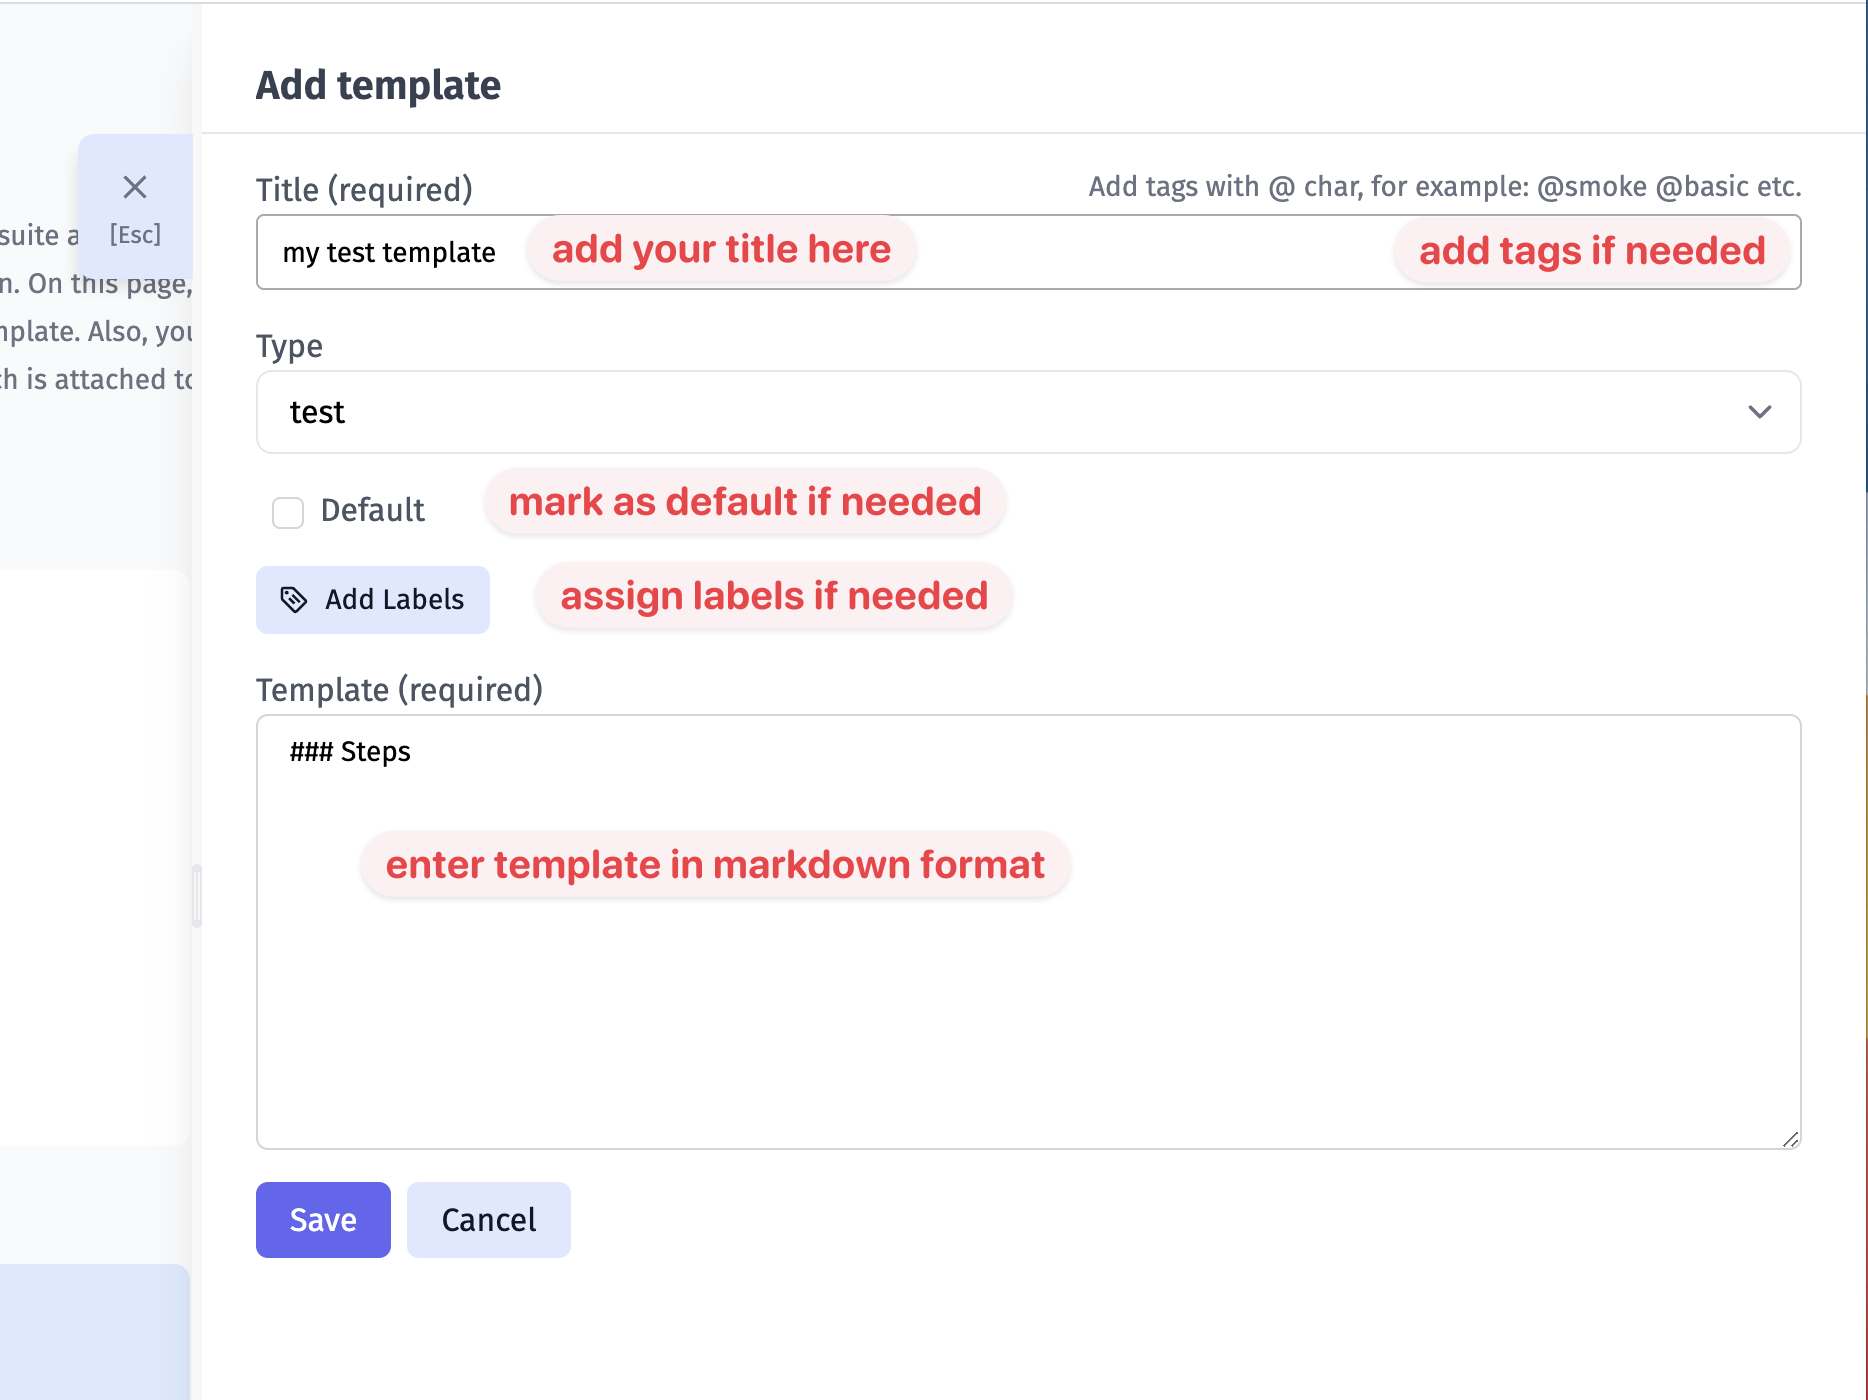Screen dimensions: 1868x1400
Task: Click the Type field label
Action: click(289, 346)
